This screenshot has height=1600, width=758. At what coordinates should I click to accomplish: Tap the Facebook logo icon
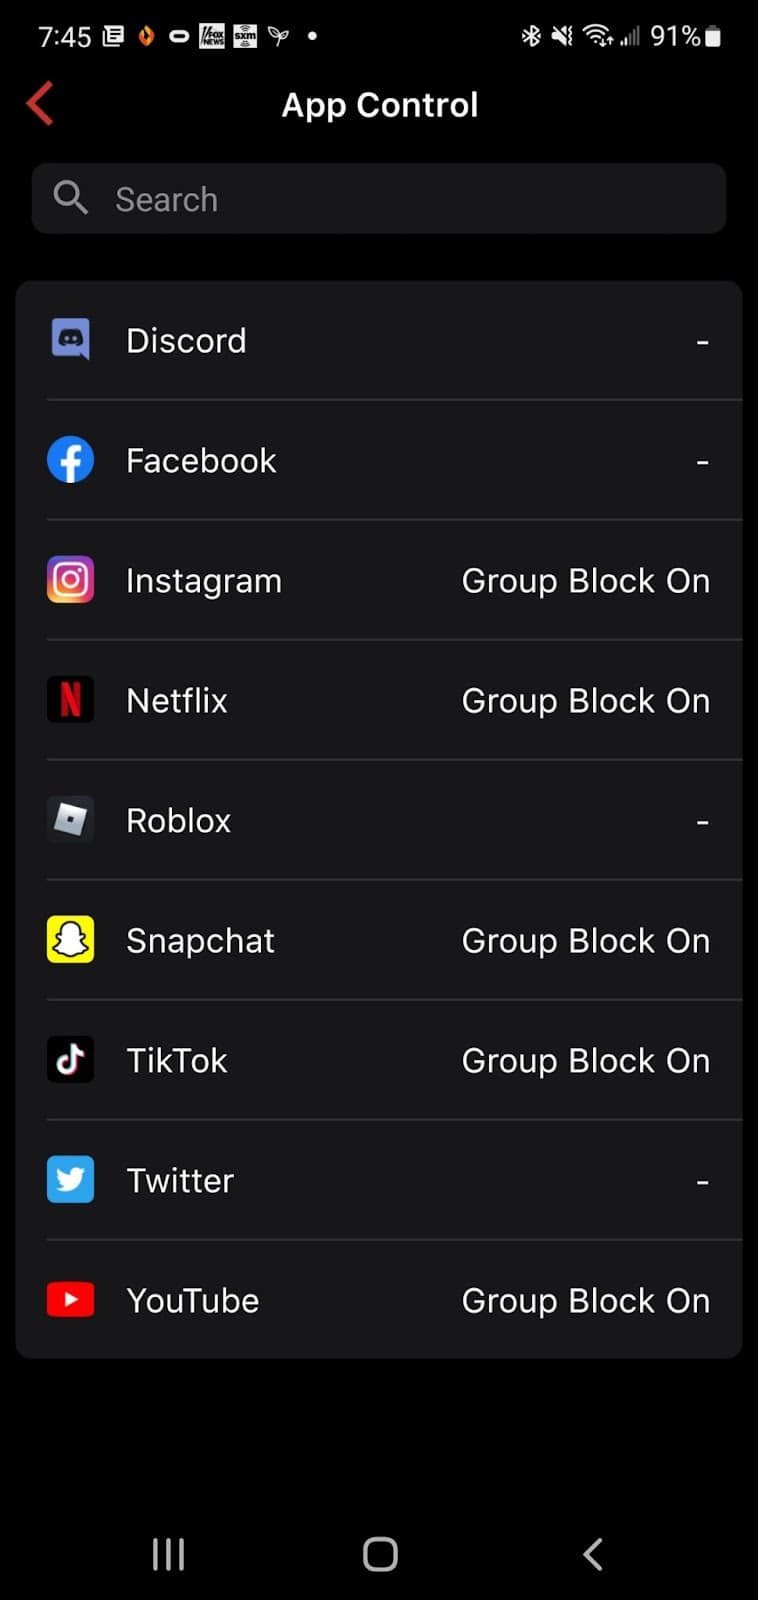[70, 460]
